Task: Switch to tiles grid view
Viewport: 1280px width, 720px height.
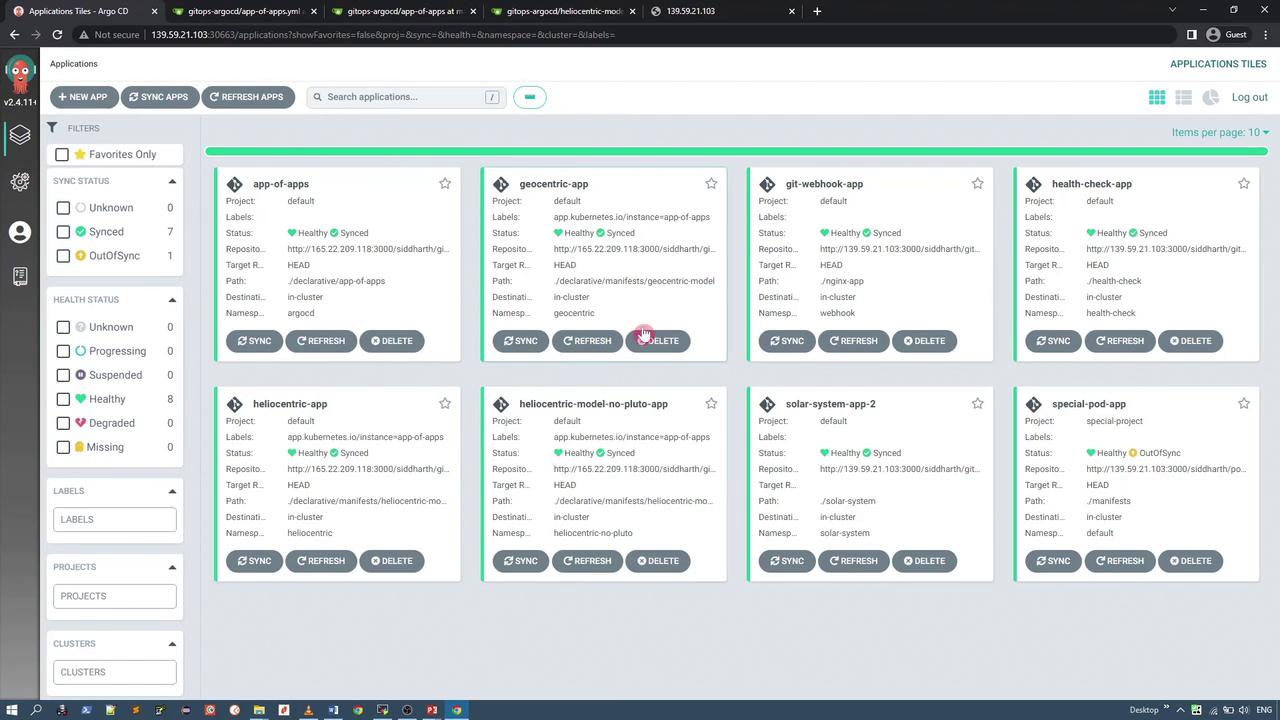Action: tap(1157, 97)
